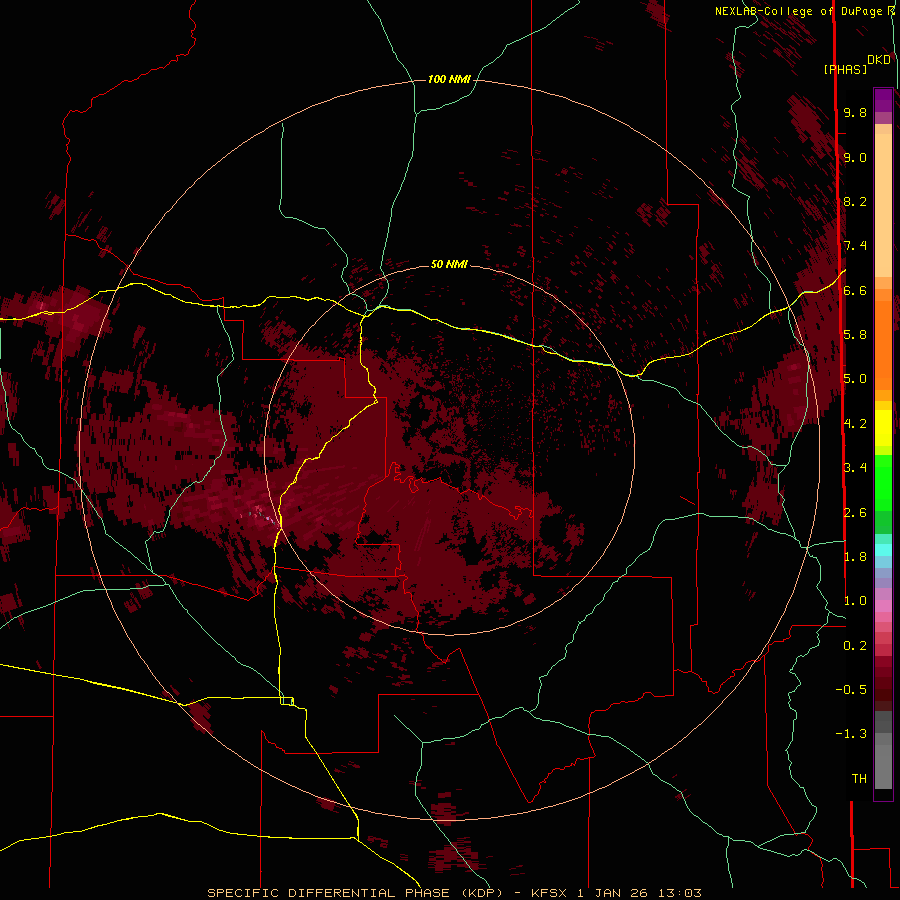Click the 6.6 legend value
Image resolution: width=900 pixels, height=900 pixels.
click(x=855, y=290)
